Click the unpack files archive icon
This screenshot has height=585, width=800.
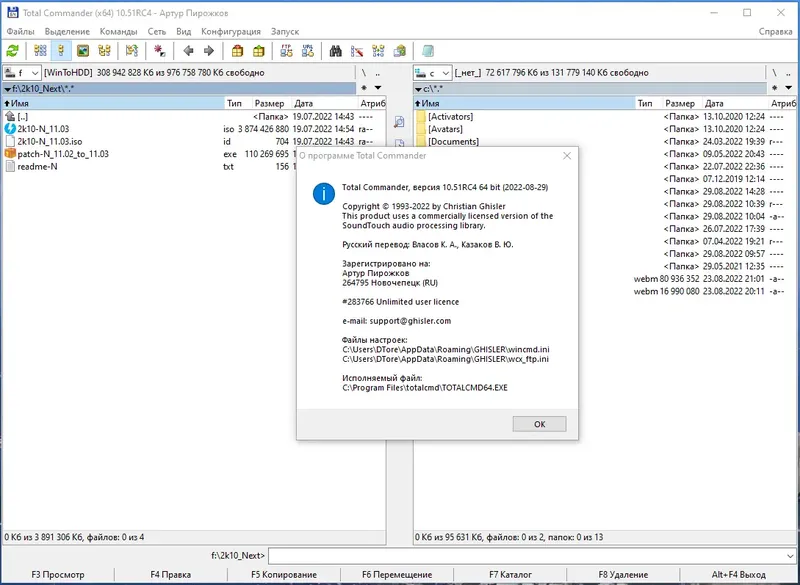pyautogui.click(x=259, y=51)
